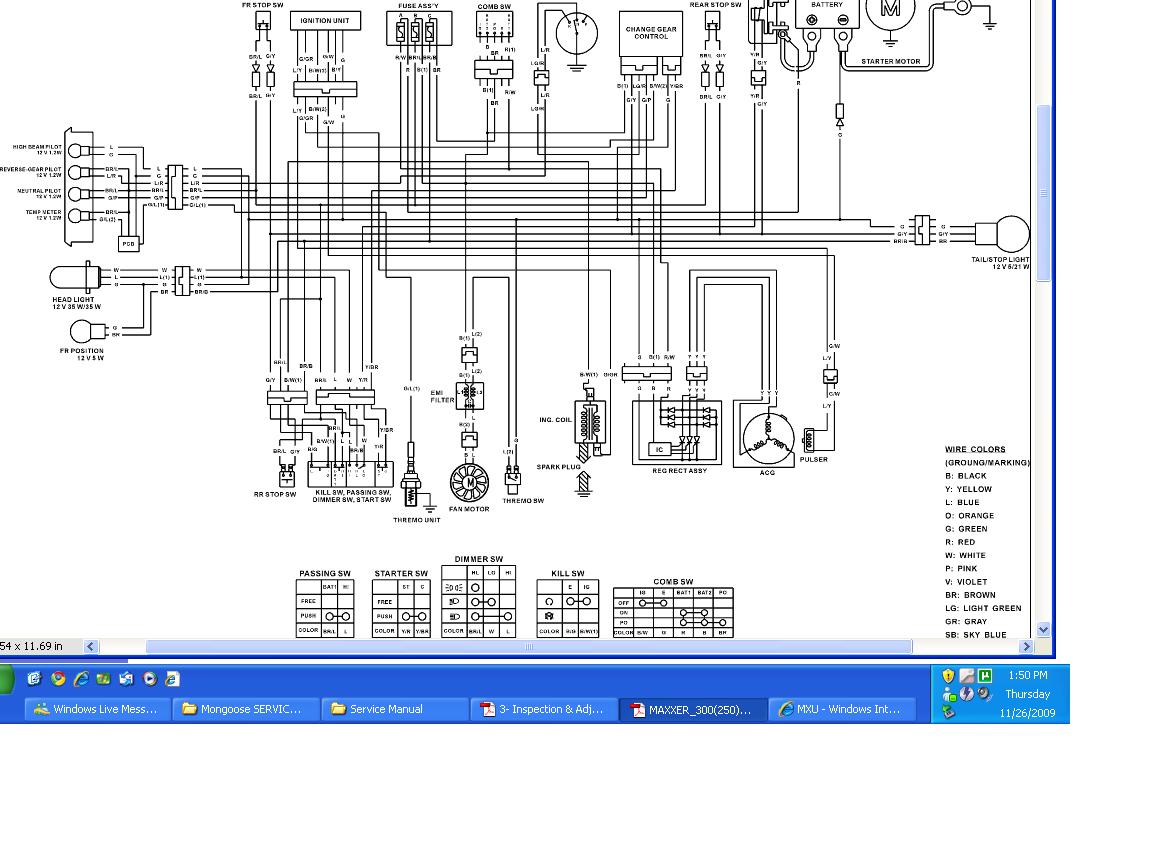Open the DAEMON Tools lightning tray icon
The width and height of the screenshot is (1152, 864).
coord(966,694)
